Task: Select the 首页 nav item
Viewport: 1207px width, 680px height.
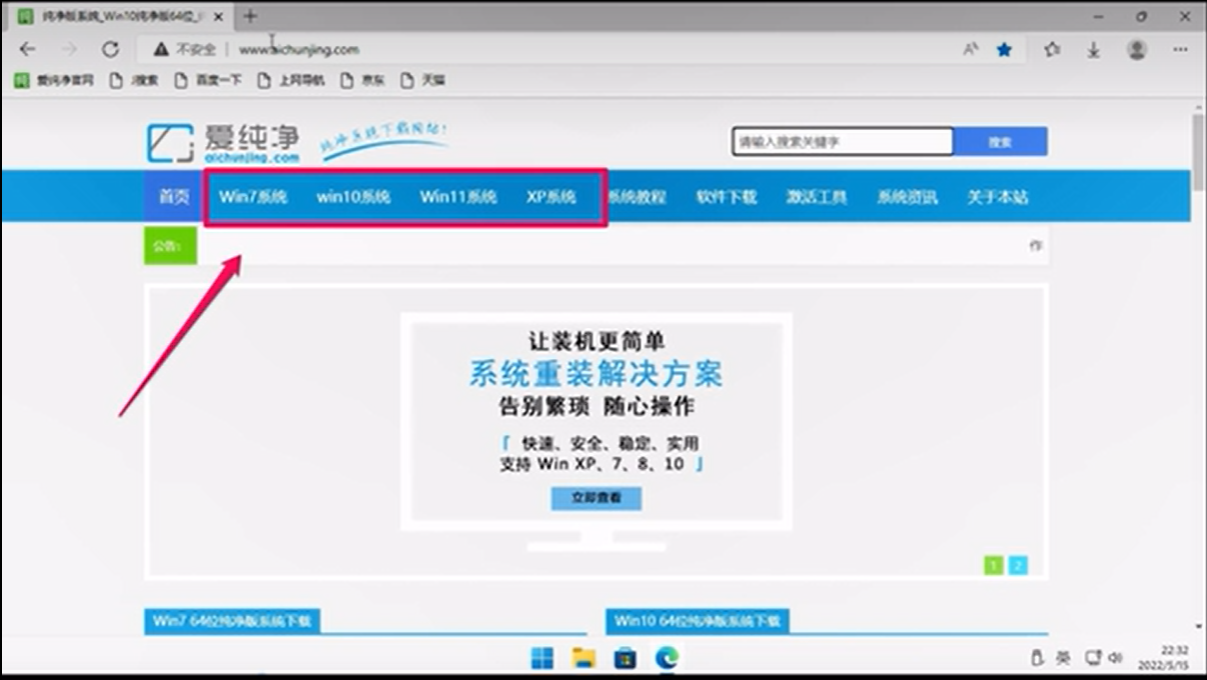Action: coord(174,197)
